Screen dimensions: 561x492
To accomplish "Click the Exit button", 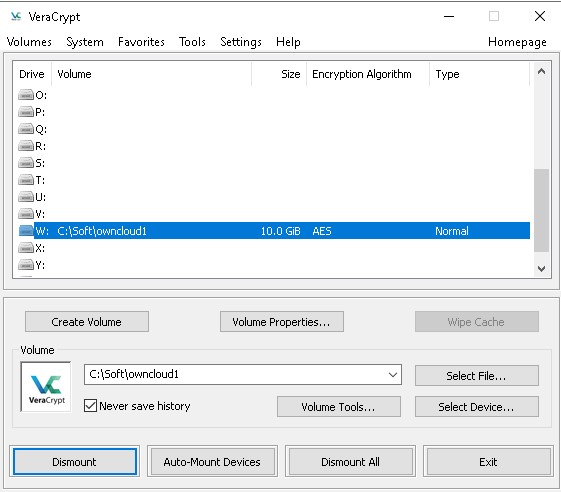I will coord(488,462).
